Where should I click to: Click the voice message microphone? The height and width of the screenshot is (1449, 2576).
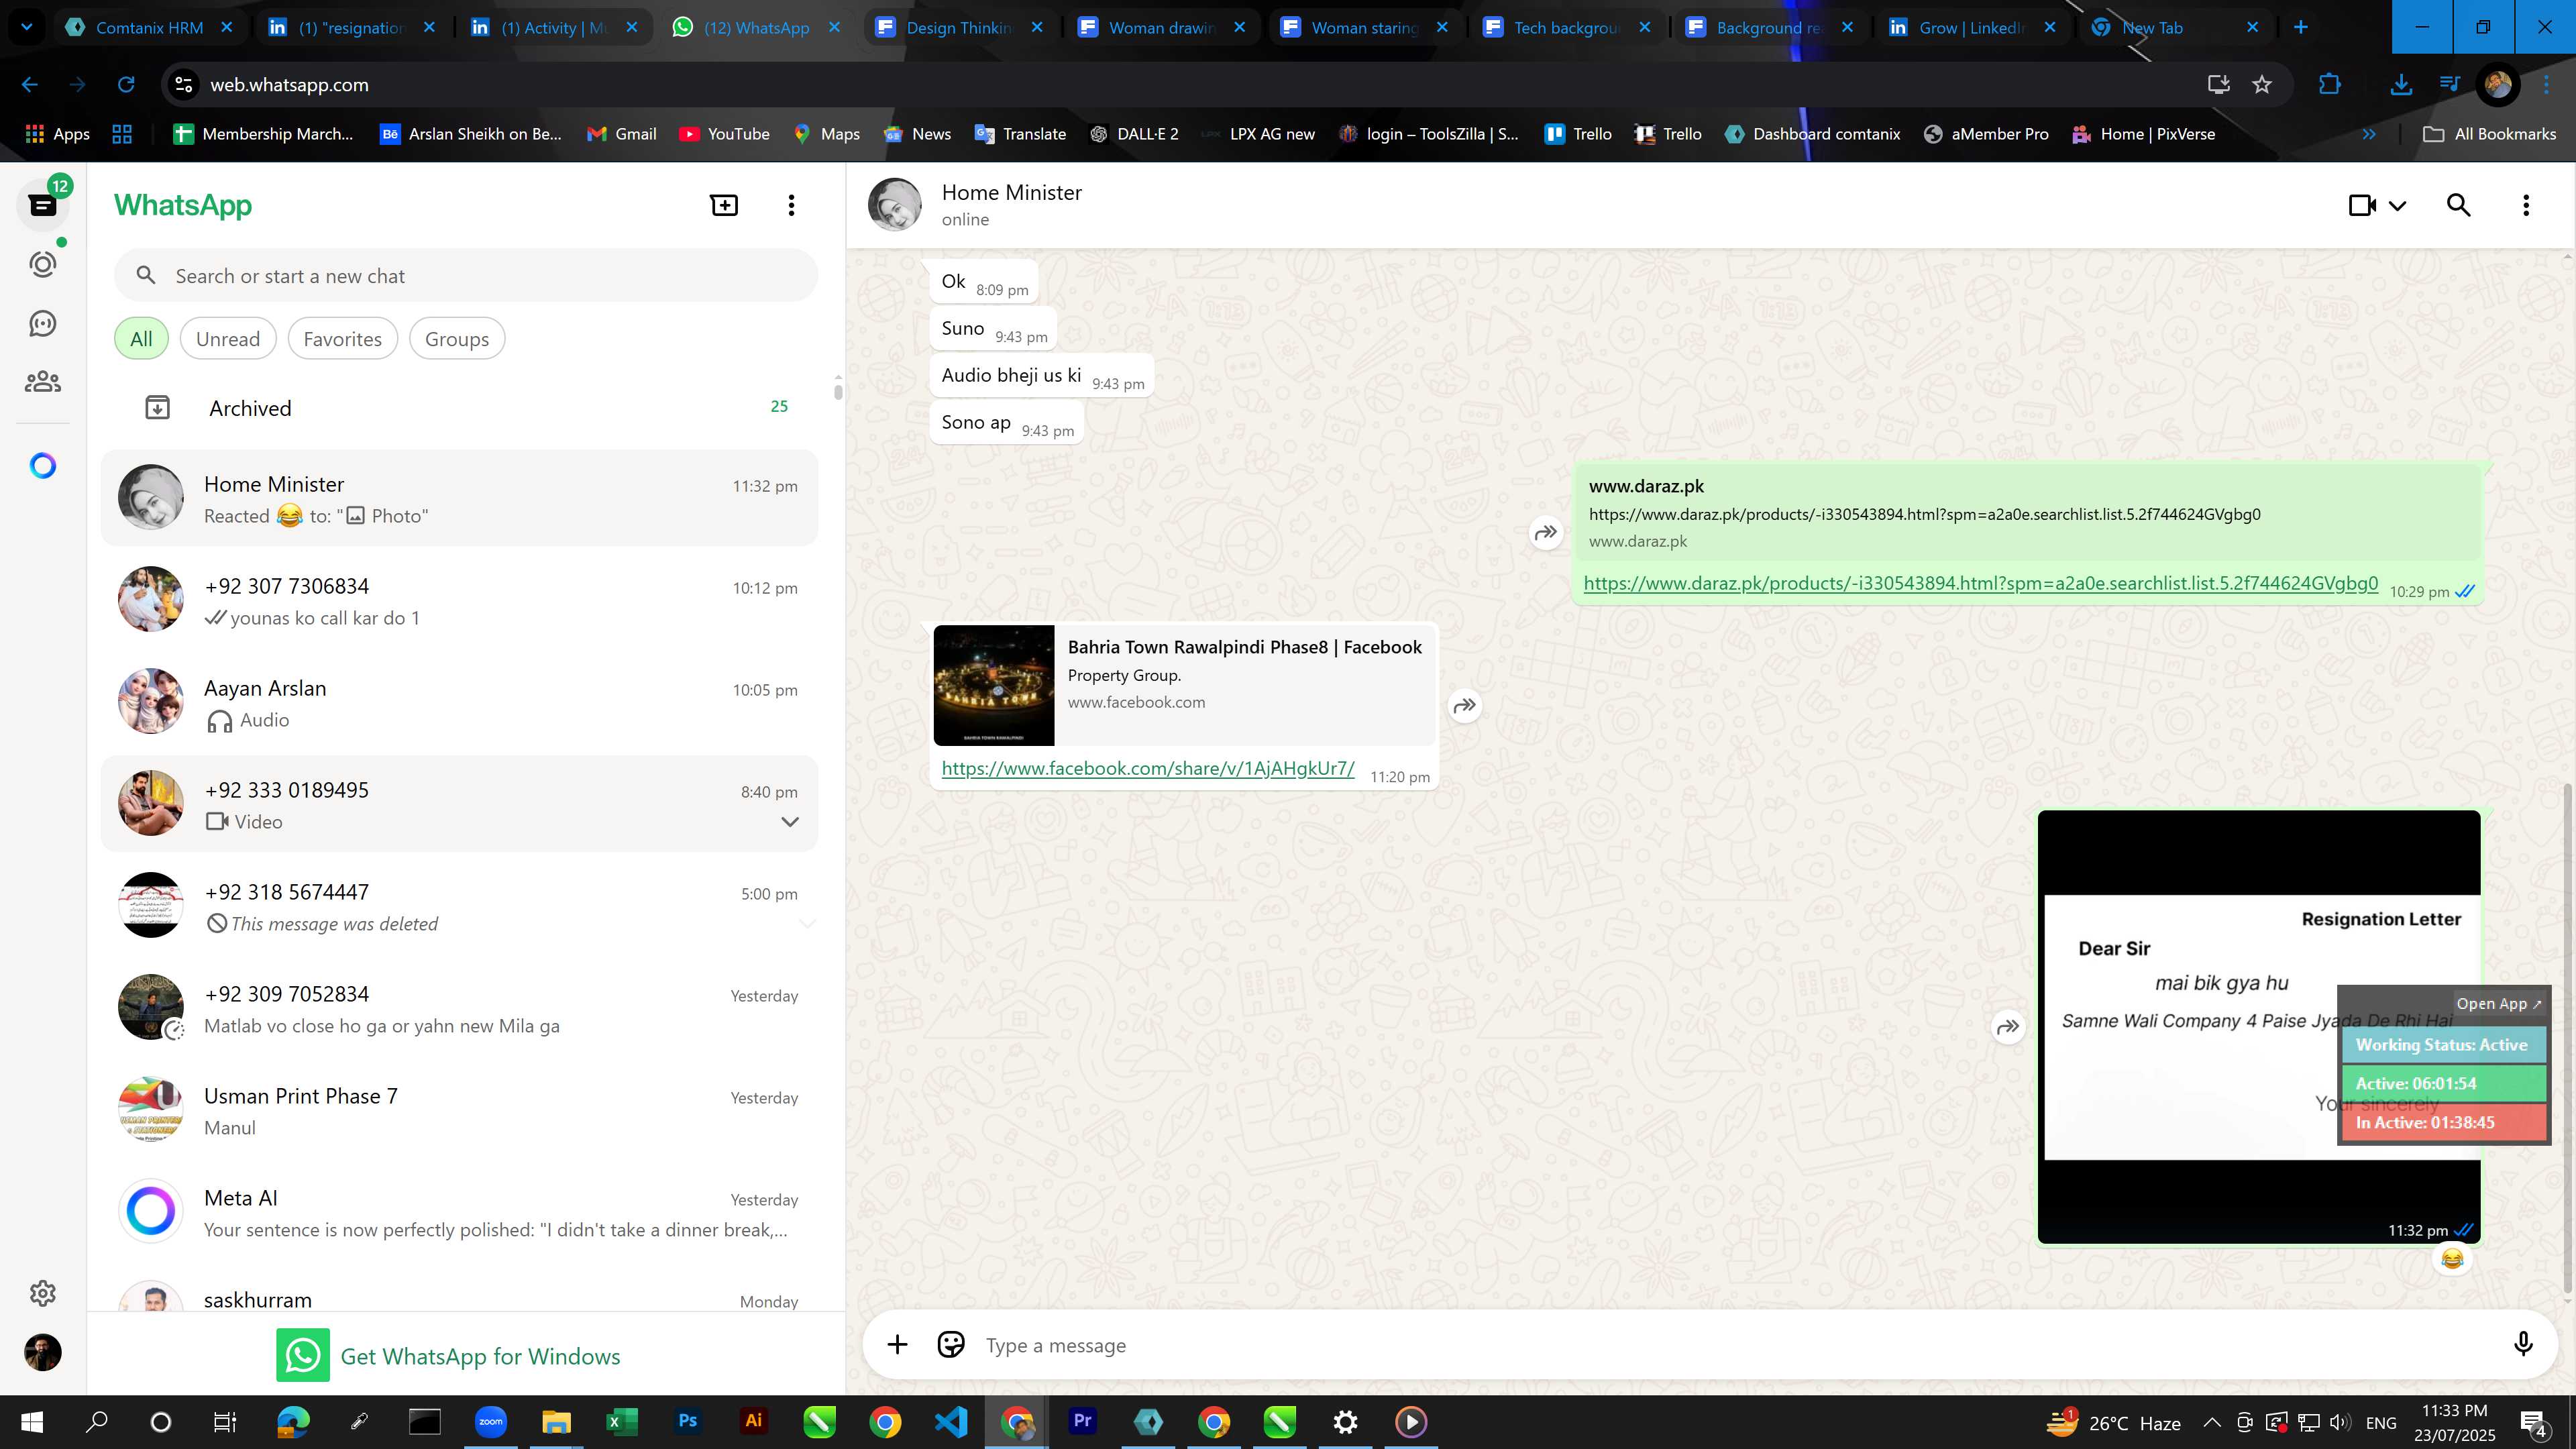point(2523,1345)
